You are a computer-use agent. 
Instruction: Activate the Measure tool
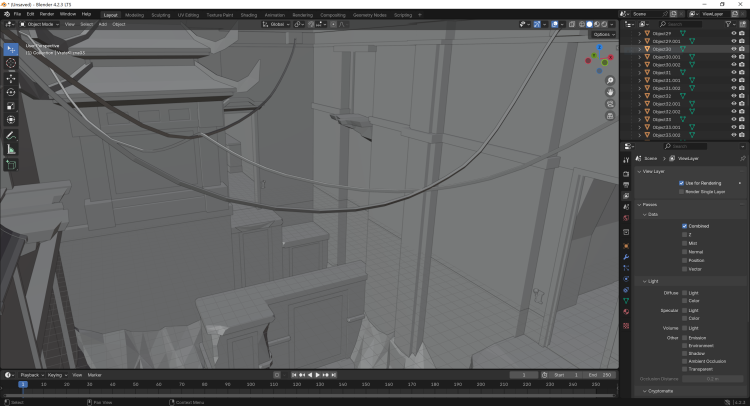pyautogui.click(x=11, y=149)
